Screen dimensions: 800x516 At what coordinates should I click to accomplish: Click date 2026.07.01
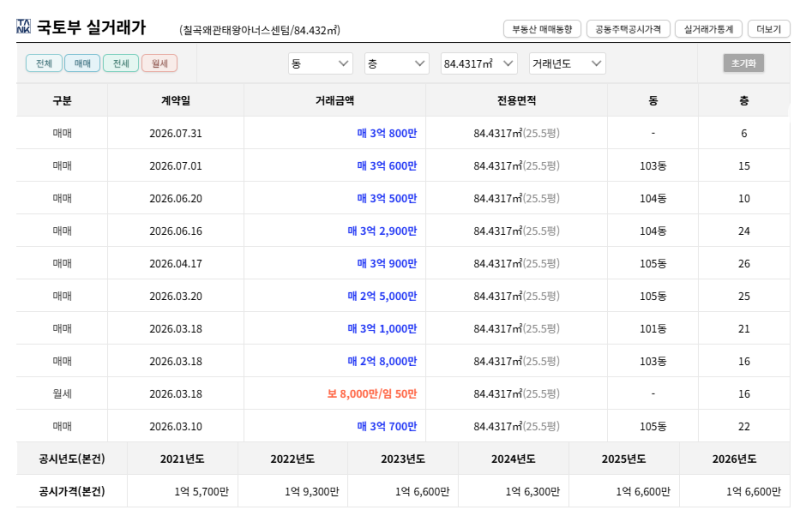176,166
